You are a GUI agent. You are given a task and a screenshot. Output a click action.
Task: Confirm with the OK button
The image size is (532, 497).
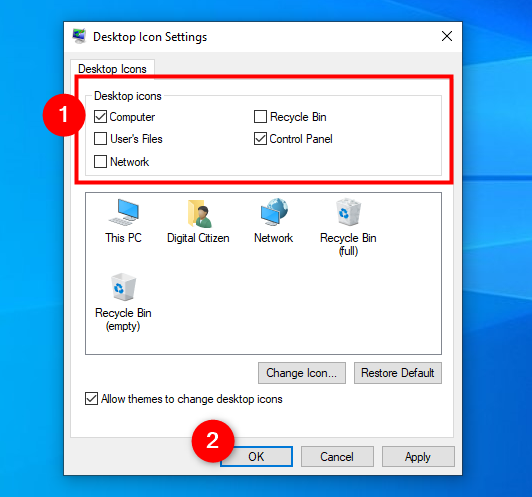(x=256, y=457)
